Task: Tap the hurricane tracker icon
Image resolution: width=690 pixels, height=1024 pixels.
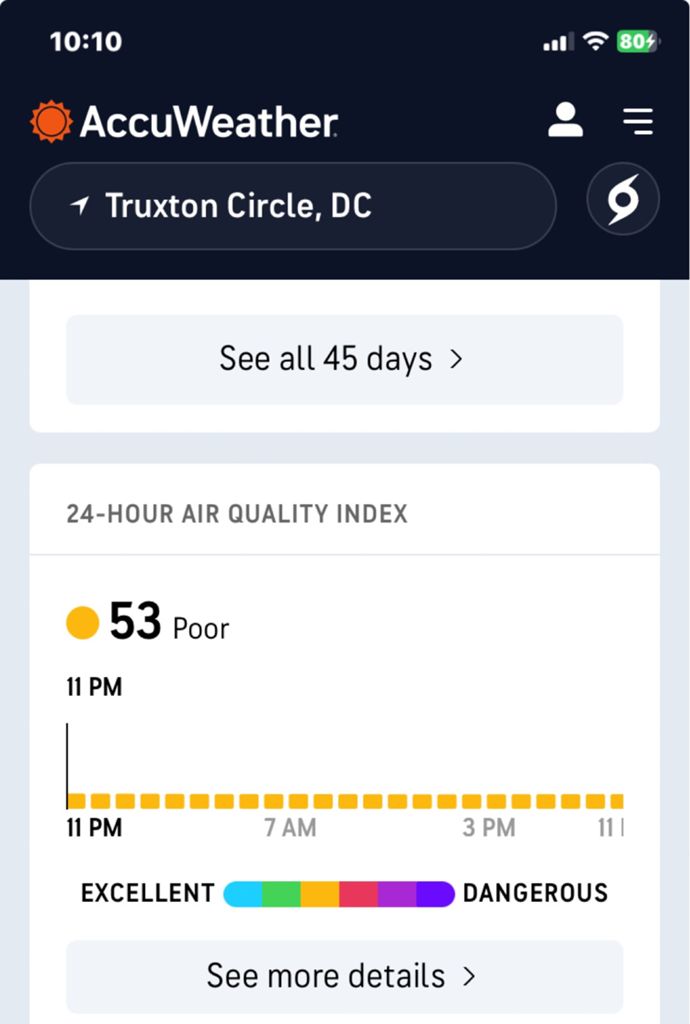Action: coord(622,200)
